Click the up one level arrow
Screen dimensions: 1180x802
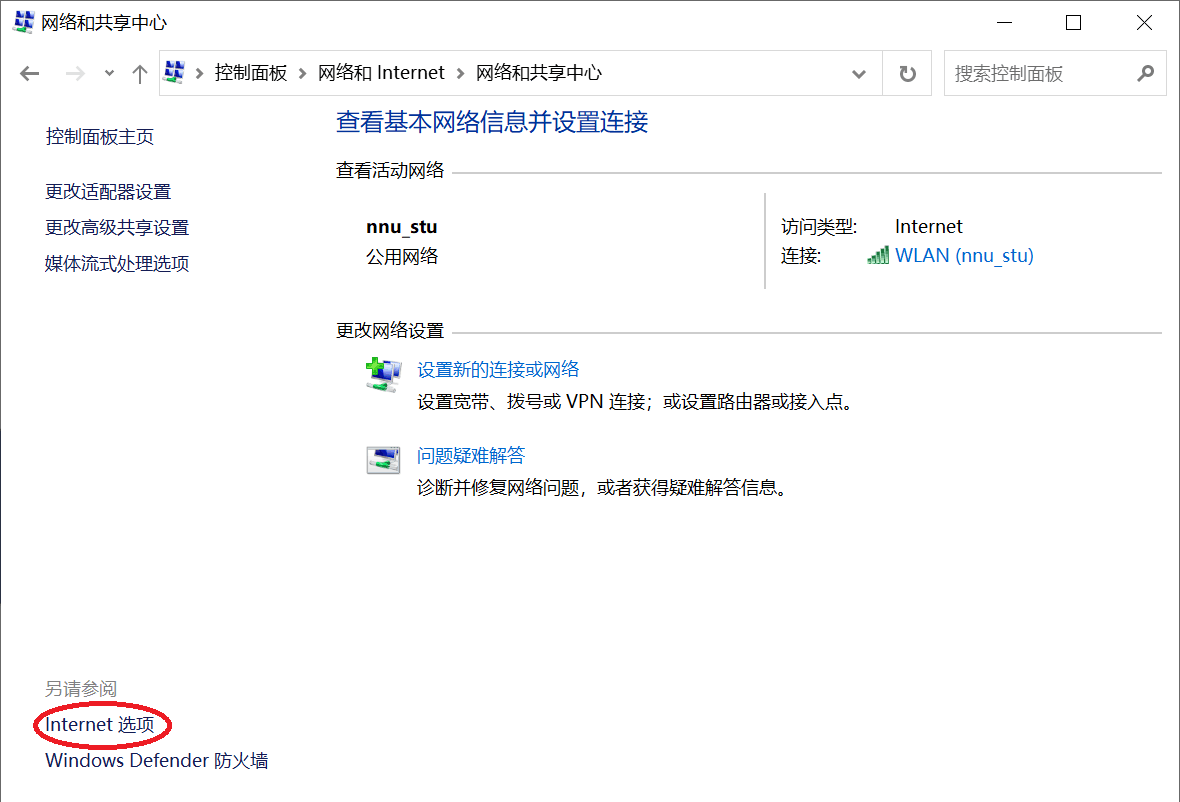[x=140, y=73]
